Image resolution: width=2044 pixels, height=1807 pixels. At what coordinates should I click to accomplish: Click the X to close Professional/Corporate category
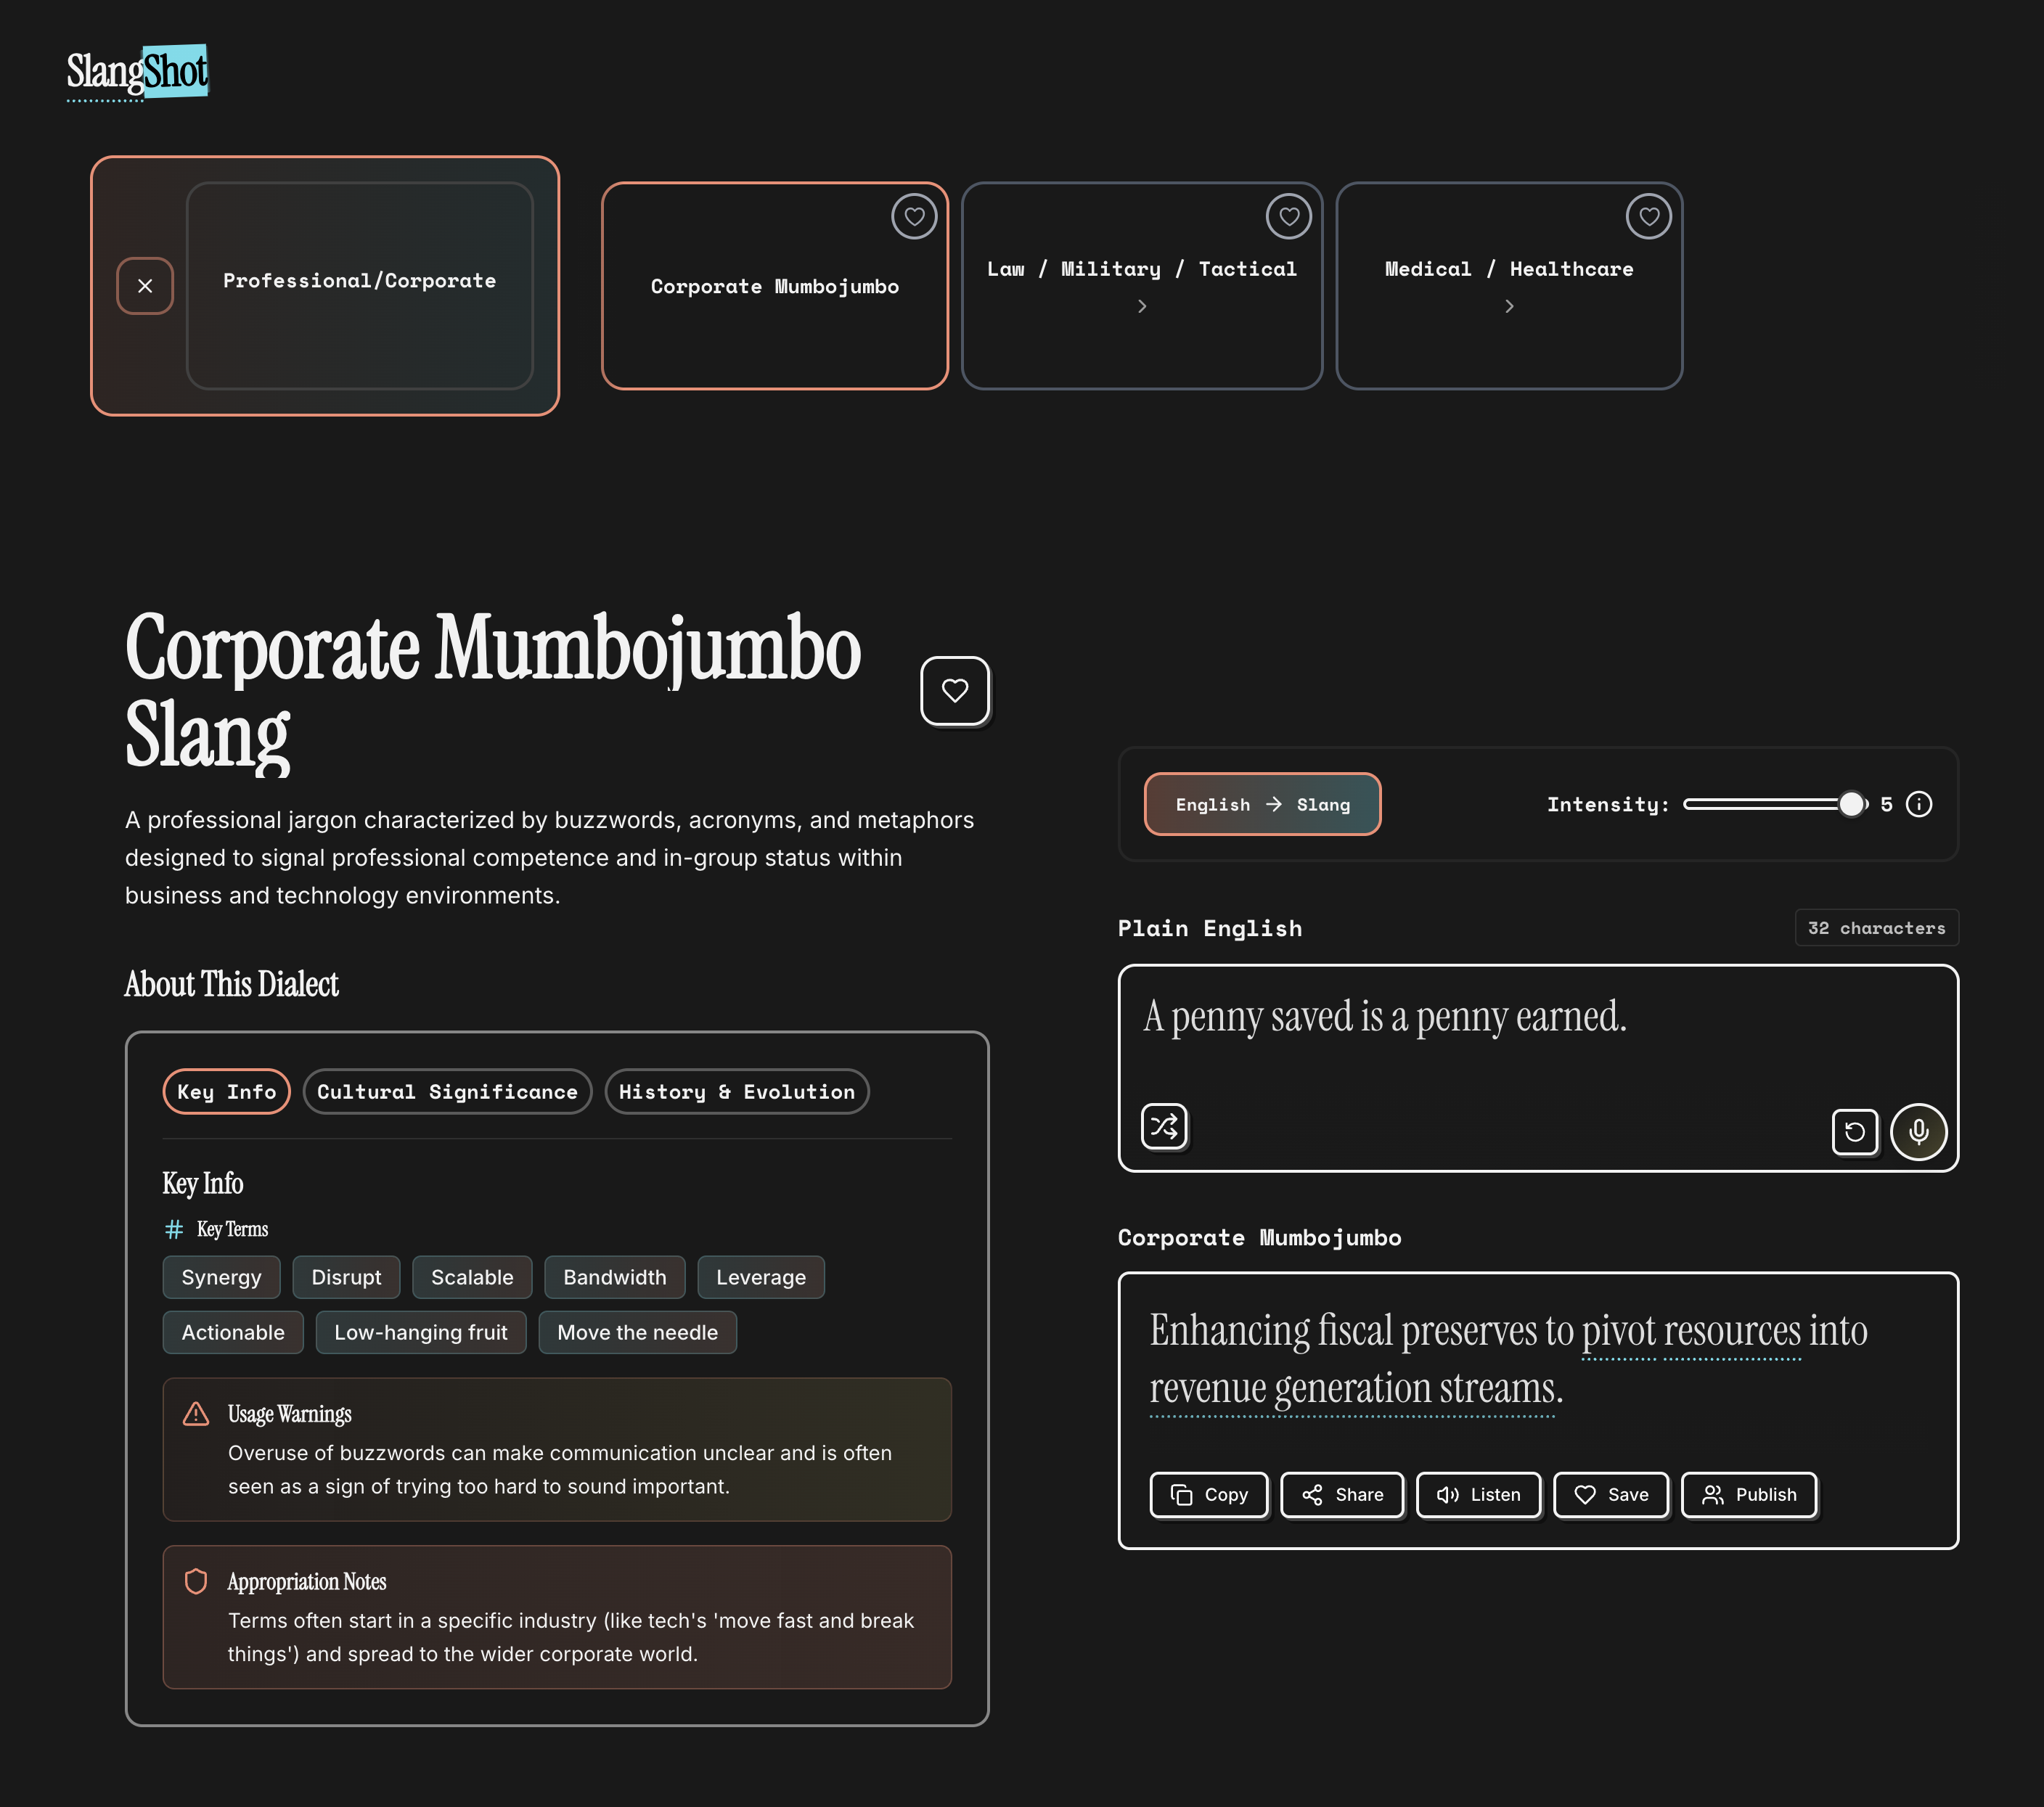coord(145,286)
